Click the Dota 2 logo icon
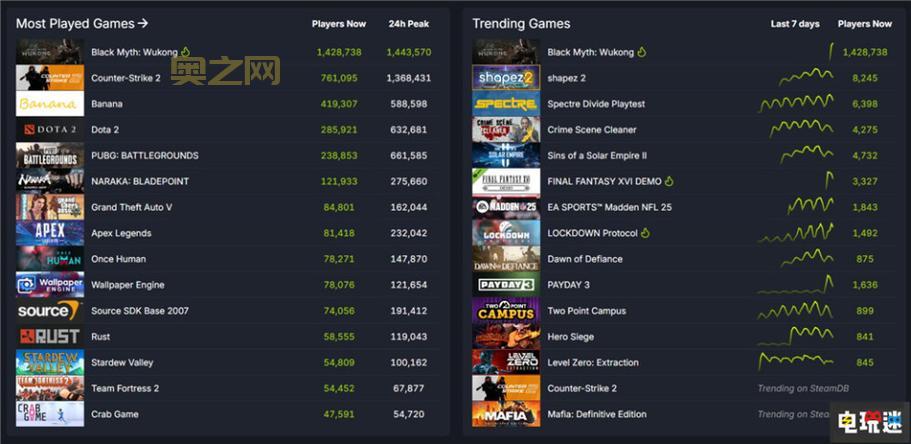Viewport: 911px width, 444px height. click(x=50, y=130)
